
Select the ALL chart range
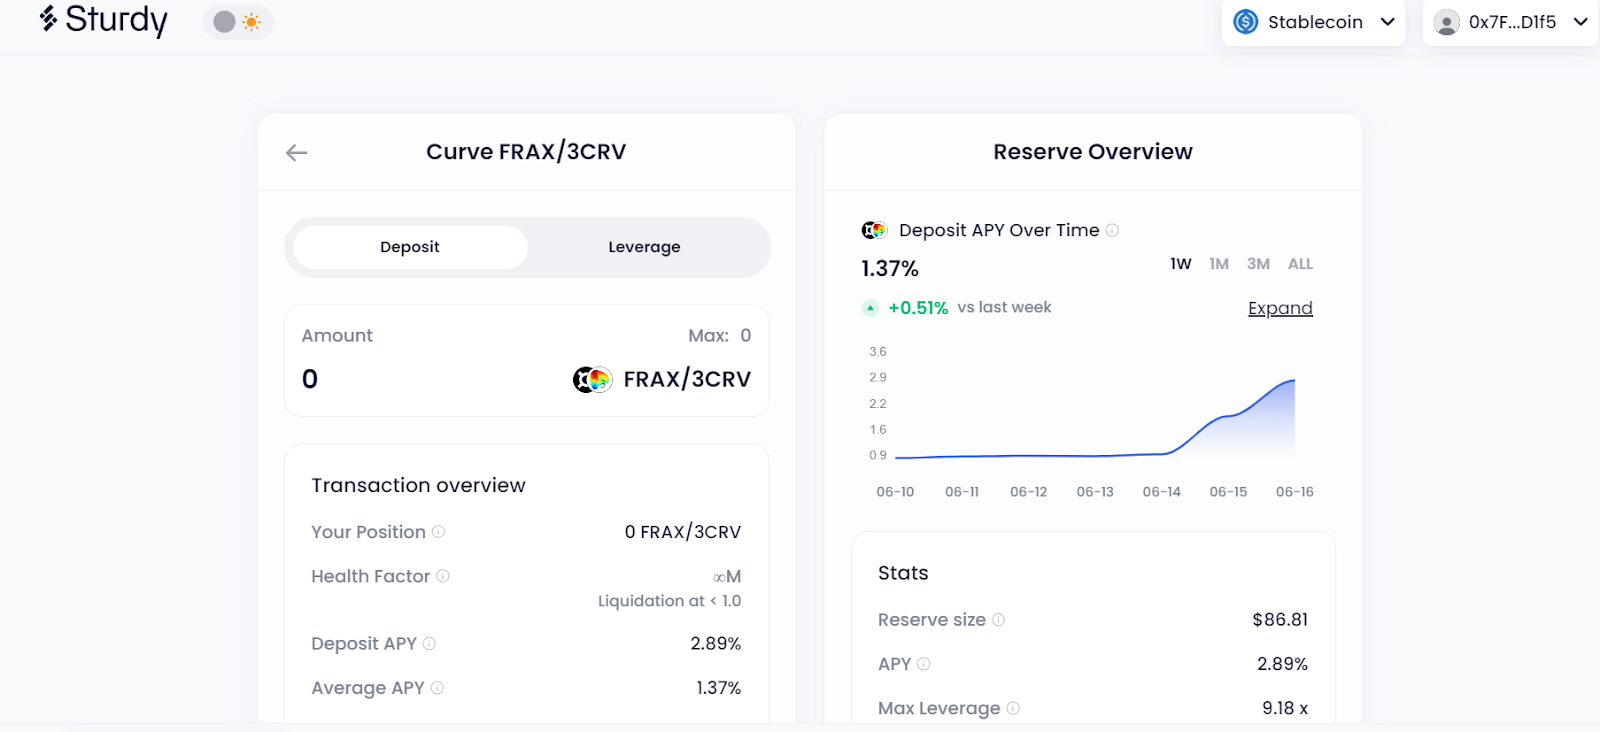pyautogui.click(x=1300, y=264)
